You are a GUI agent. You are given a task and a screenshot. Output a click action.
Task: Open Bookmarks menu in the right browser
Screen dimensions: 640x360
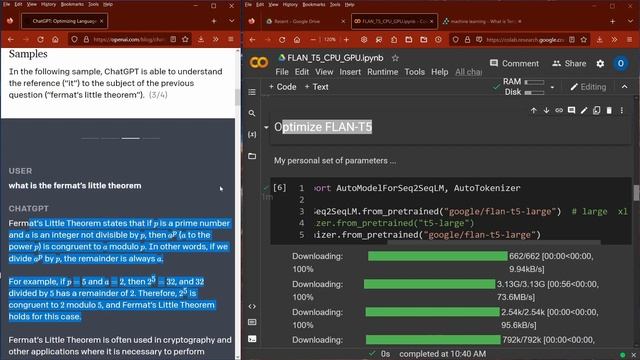pyautogui.click(x=313, y=4)
